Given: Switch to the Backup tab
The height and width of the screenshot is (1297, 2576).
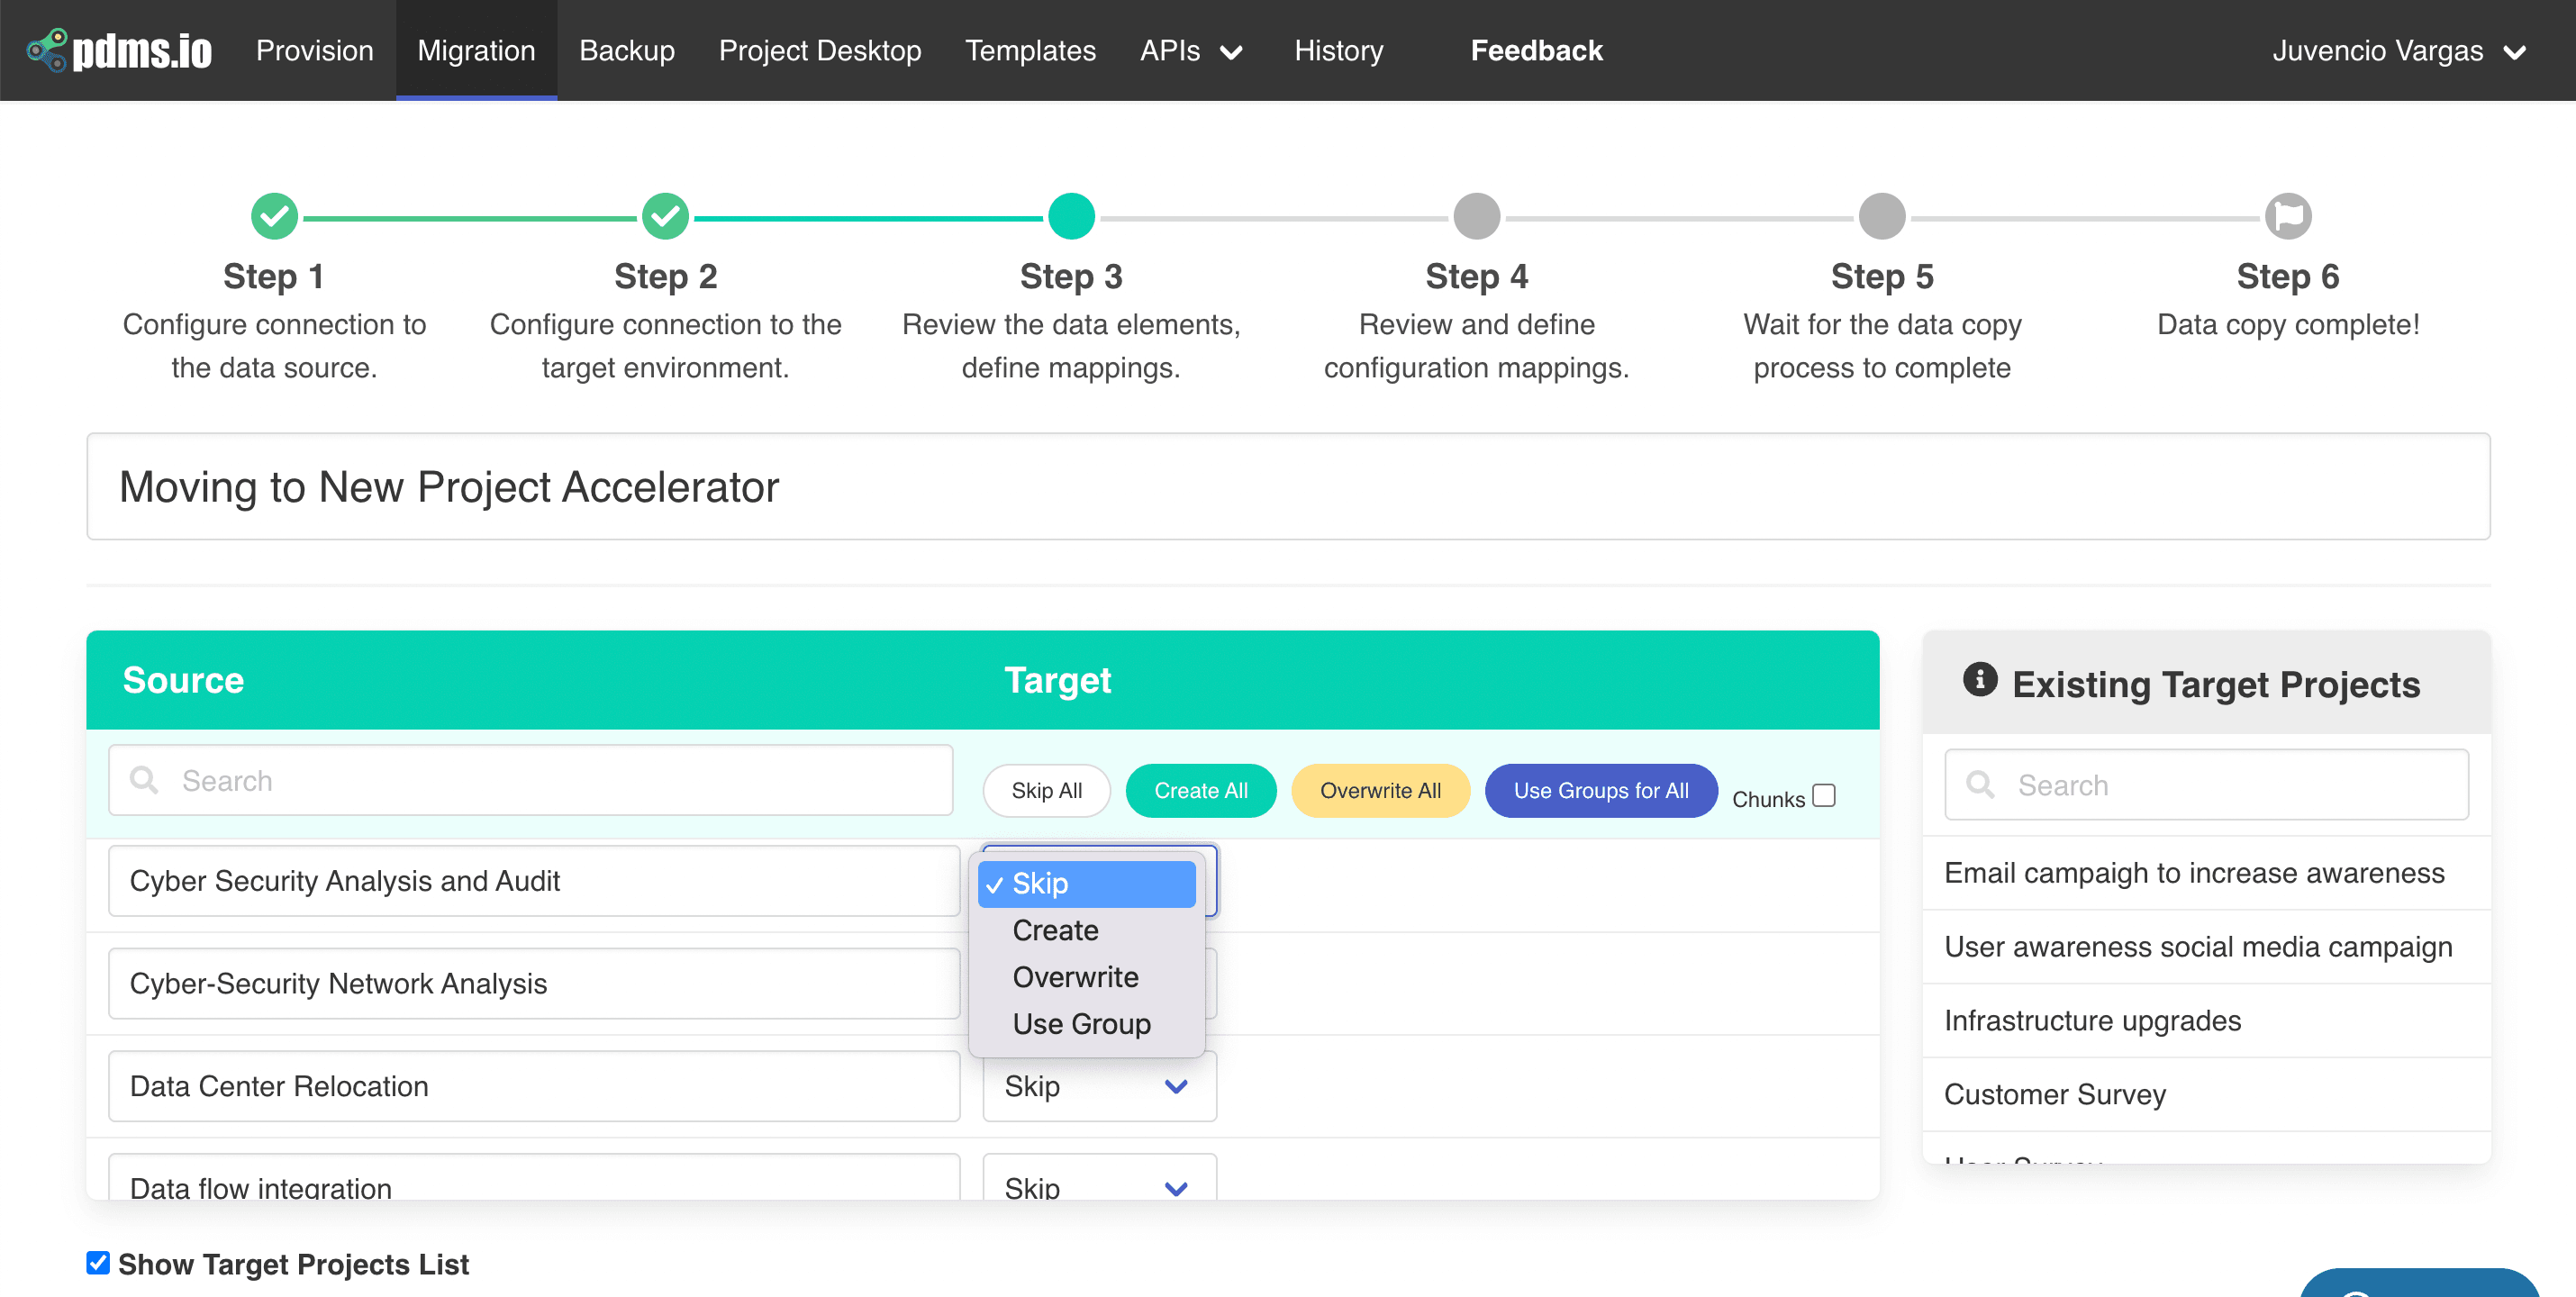Looking at the screenshot, I should 627,50.
